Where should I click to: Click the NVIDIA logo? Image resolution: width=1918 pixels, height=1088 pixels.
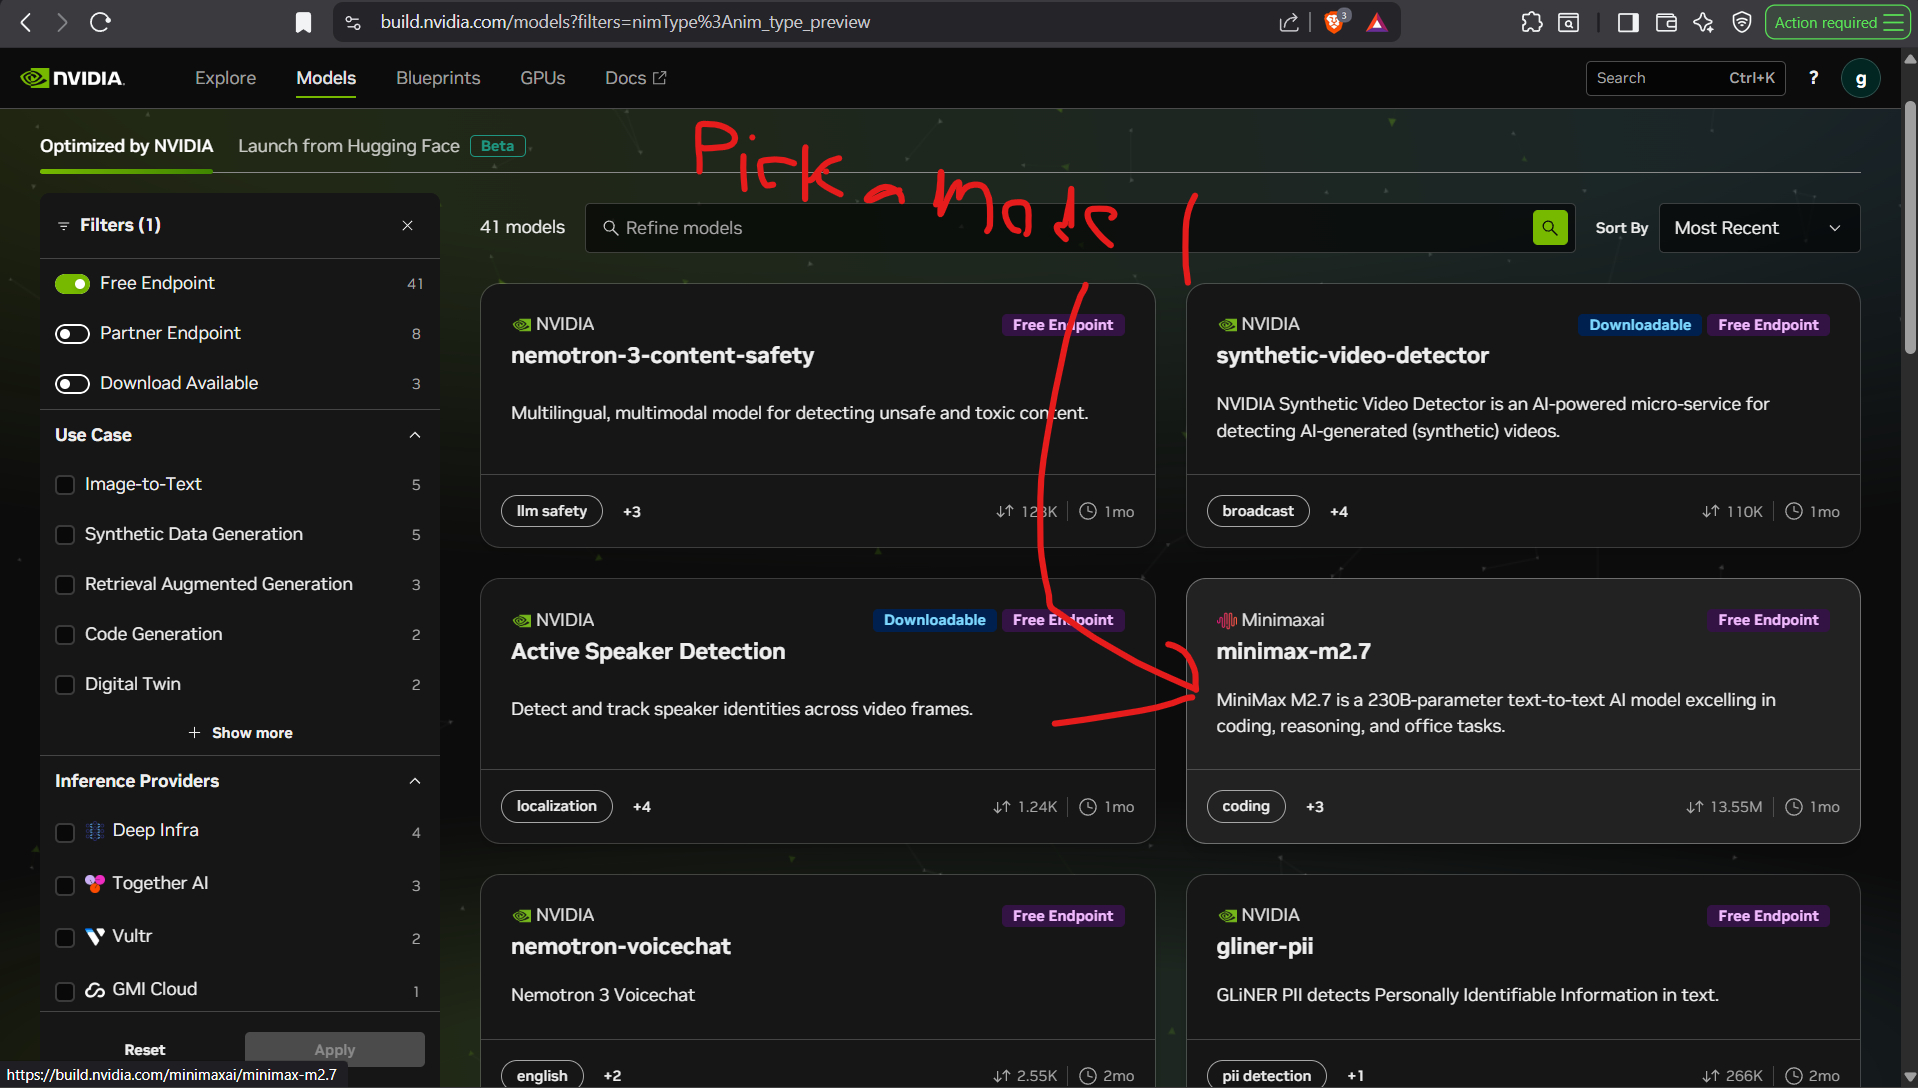click(73, 78)
